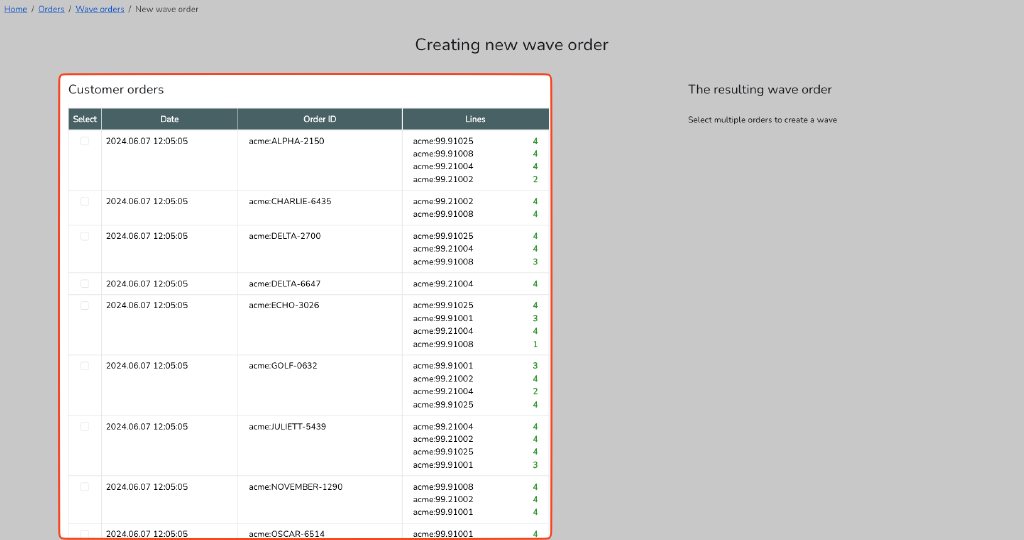Select order acme:ECHO-3026 via checkbox
The width and height of the screenshot is (1024, 540).
(85, 305)
